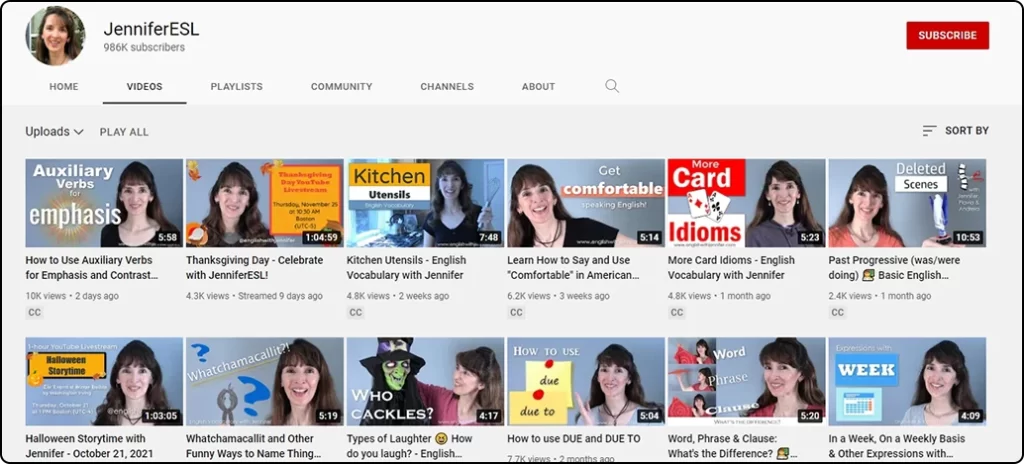Image resolution: width=1024 pixels, height=464 pixels.
Task: Subscribe to JenniferESL with the red button
Action: pos(948,35)
